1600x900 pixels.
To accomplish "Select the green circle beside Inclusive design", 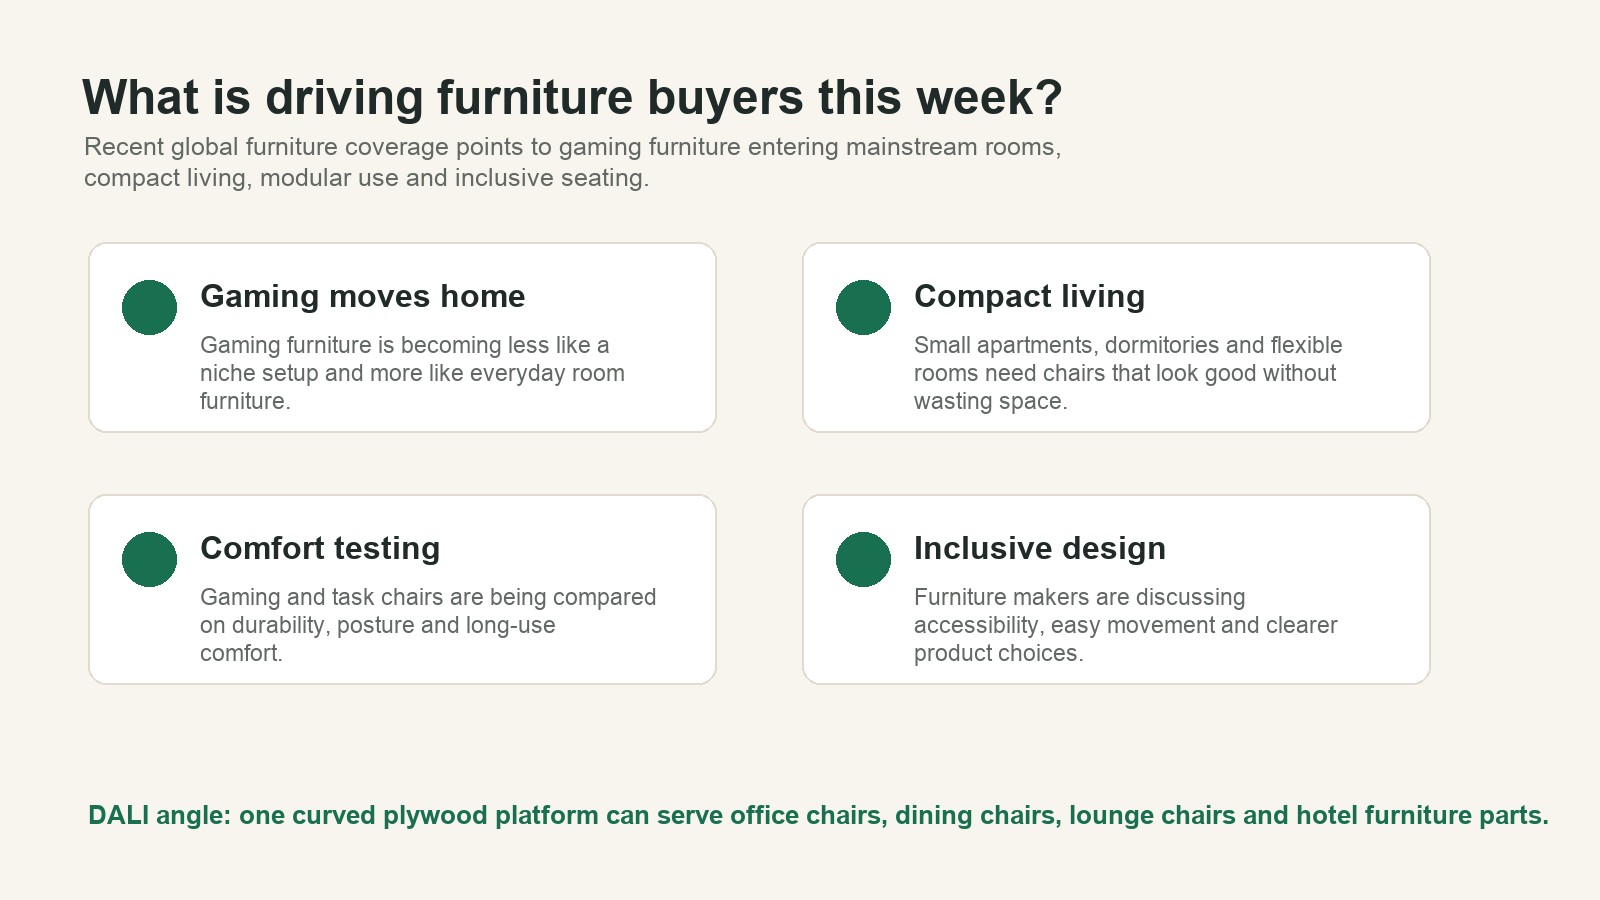I will click(863, 559).
